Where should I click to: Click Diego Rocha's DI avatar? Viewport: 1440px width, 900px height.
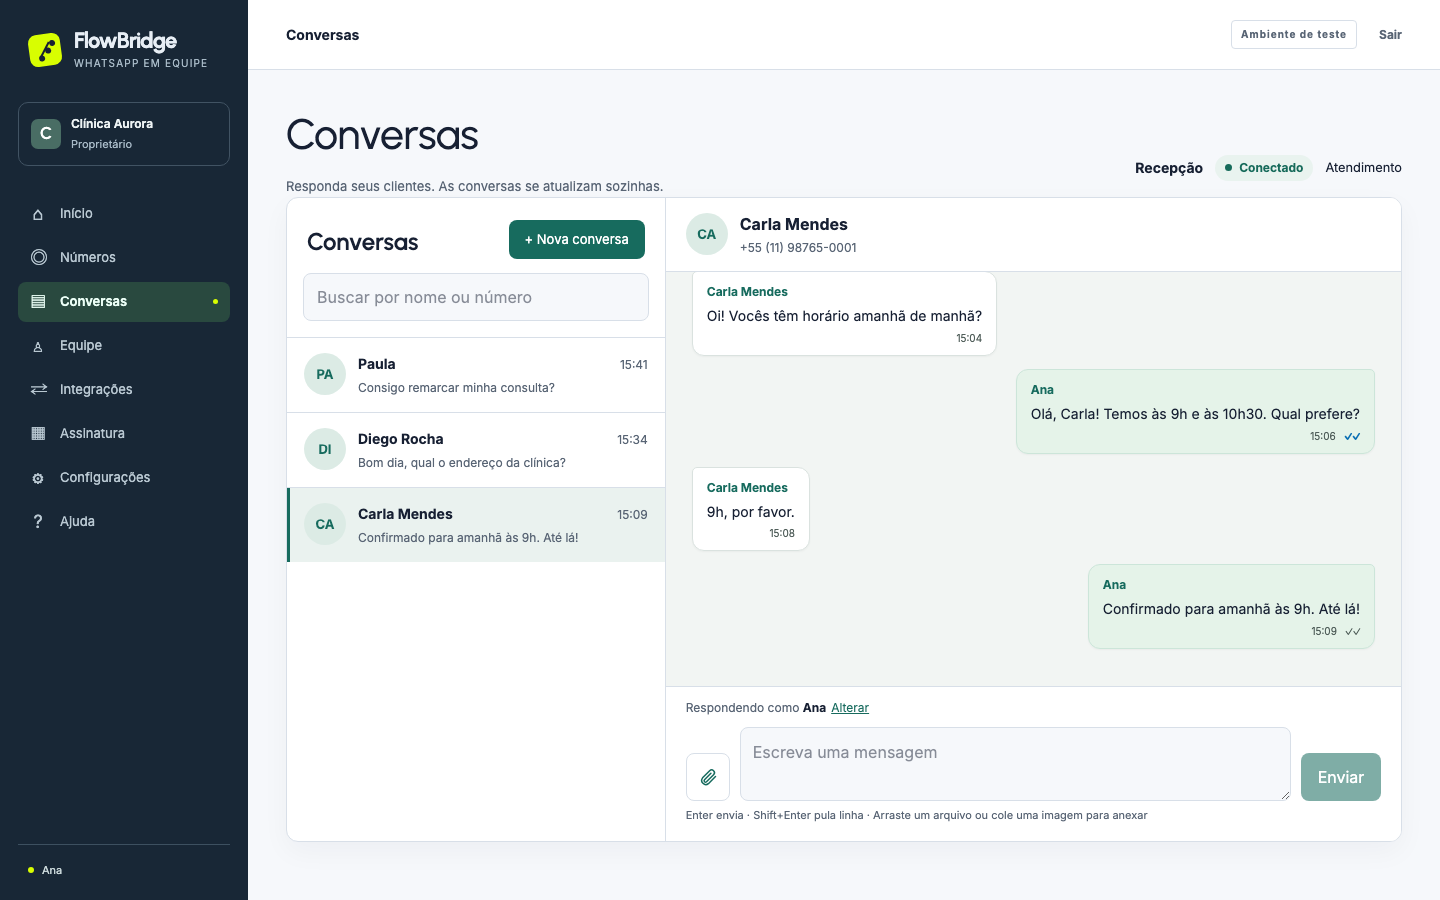coord(325,449)
